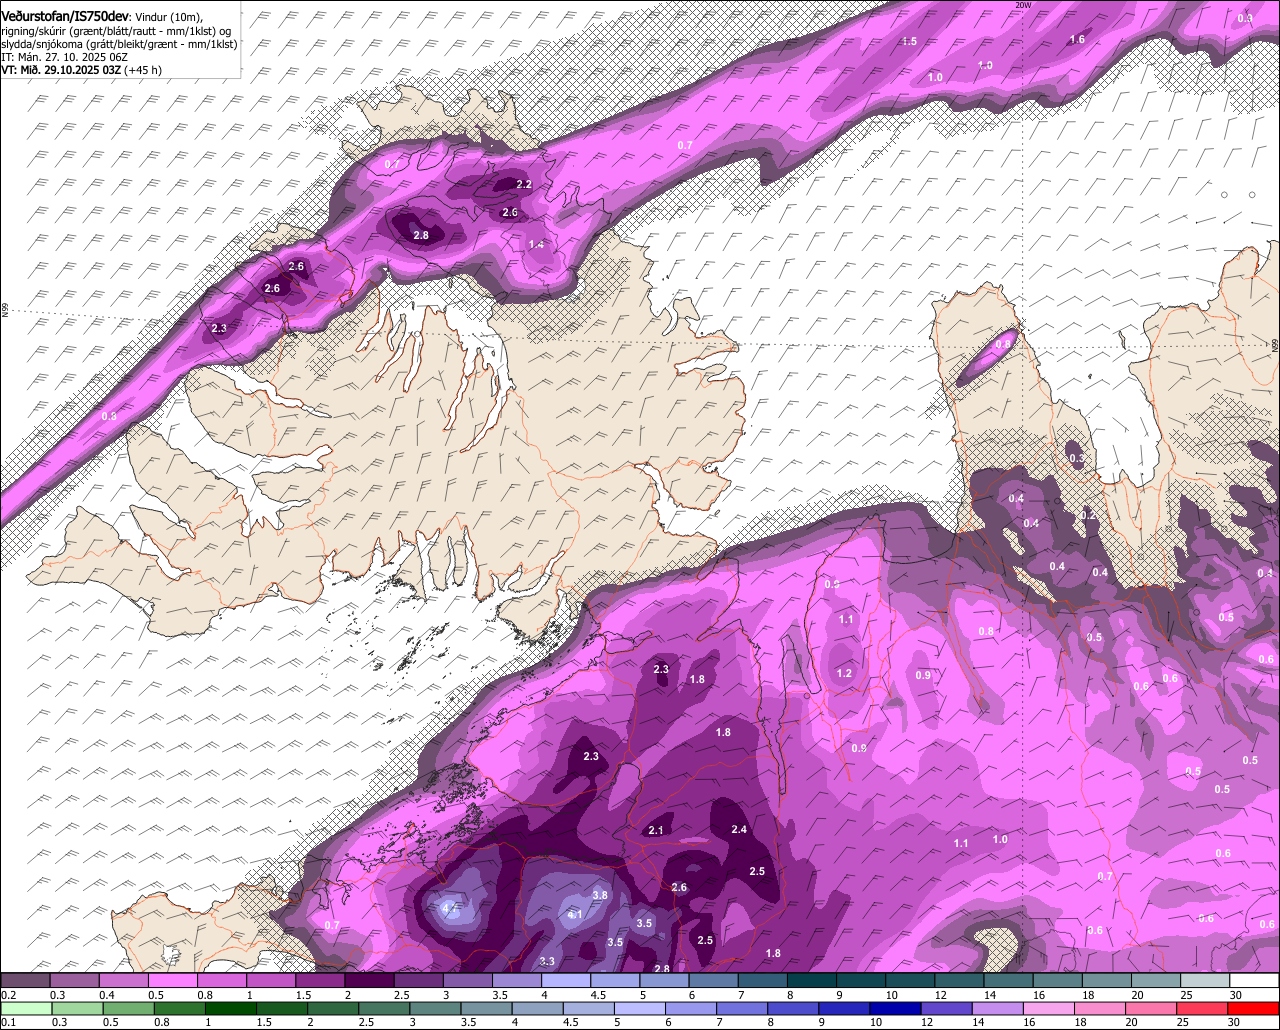
Task: Select the map value '2.2'
Action: pos(524,185)
